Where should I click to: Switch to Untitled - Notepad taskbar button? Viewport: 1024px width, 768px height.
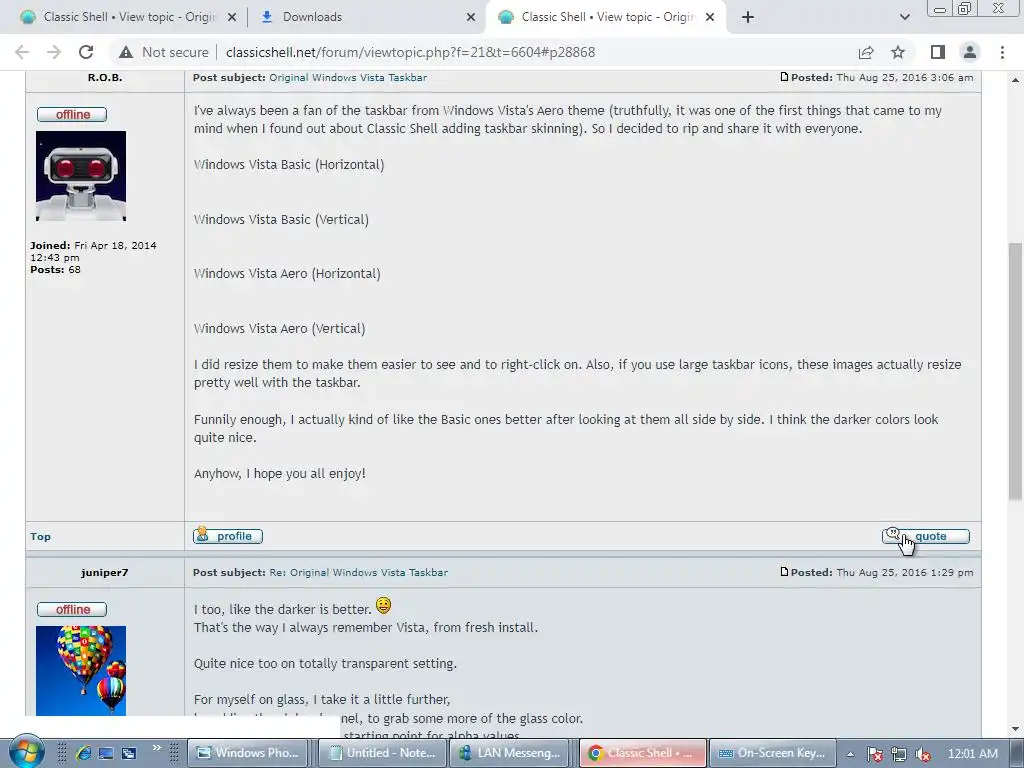click(383, 753)
